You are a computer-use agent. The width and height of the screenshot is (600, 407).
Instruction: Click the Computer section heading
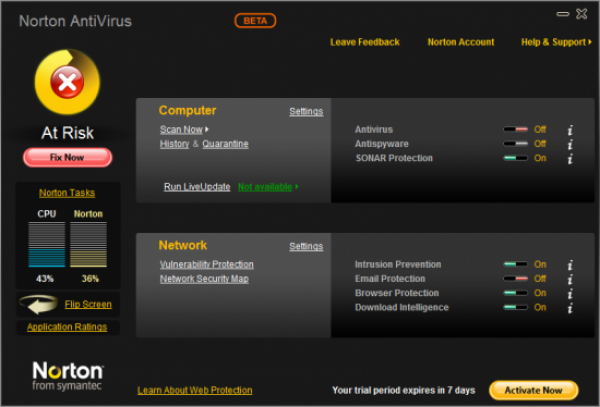(188, 110)
